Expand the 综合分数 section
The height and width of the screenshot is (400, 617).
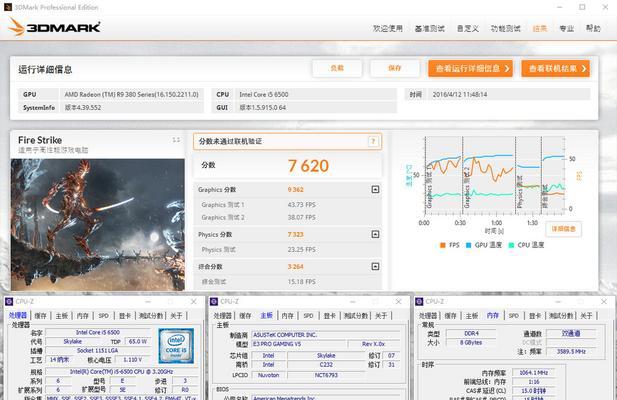tap(375, 267)
